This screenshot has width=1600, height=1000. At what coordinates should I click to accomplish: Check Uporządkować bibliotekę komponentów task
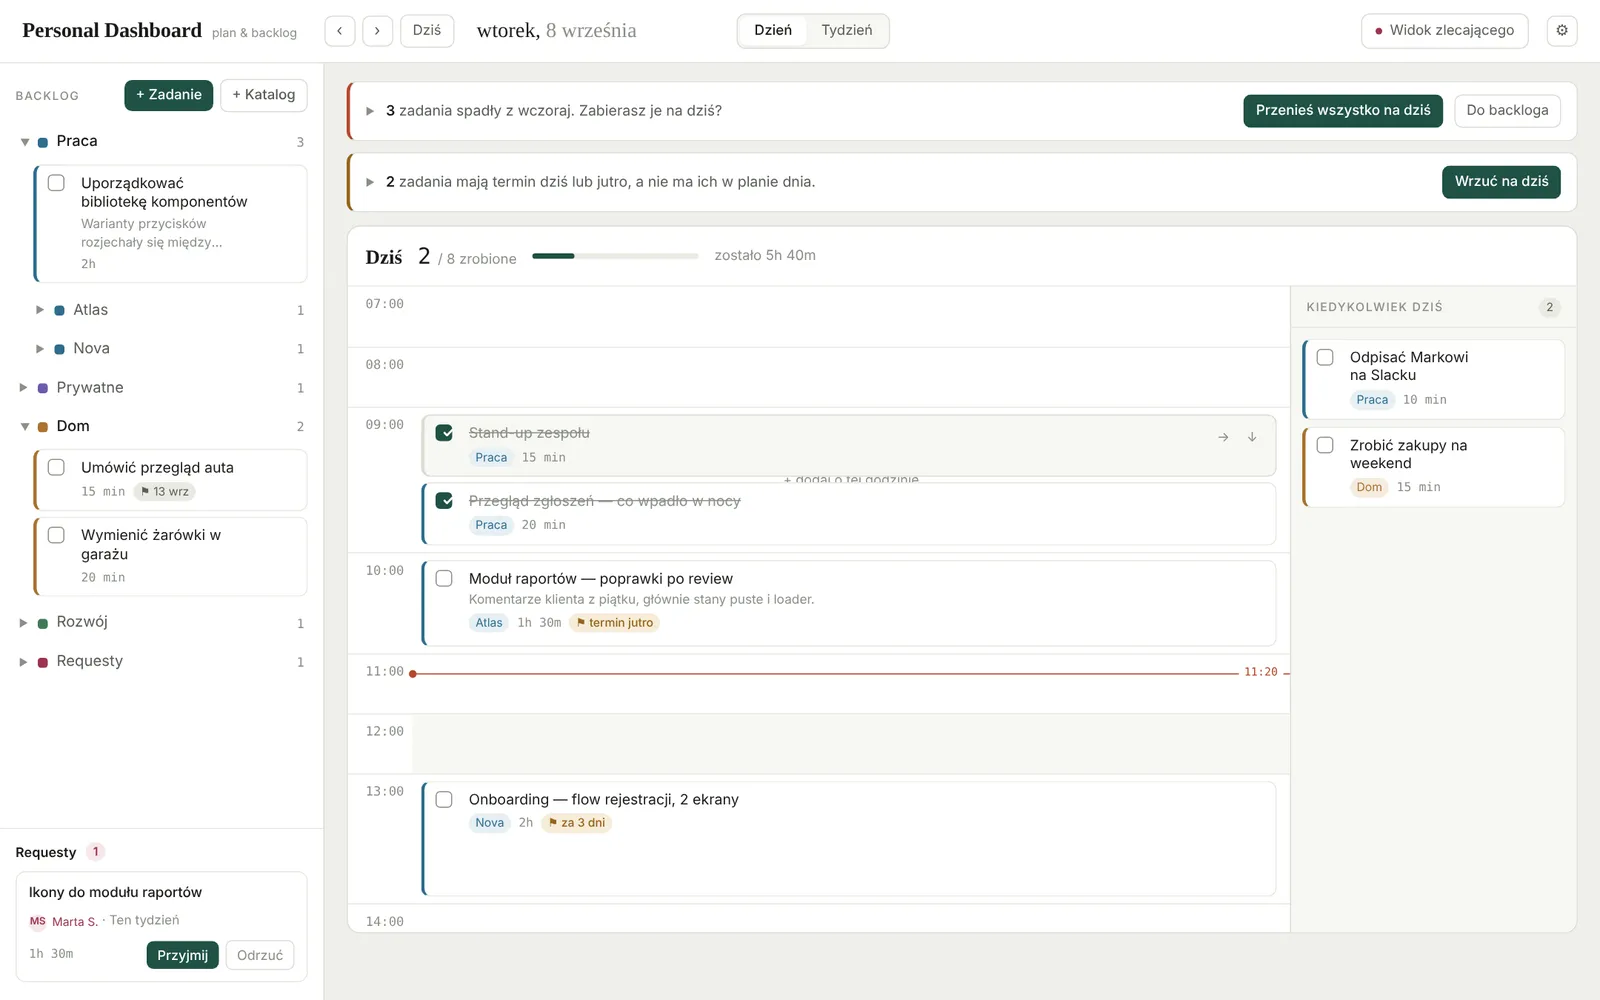[x=57, y=183]
